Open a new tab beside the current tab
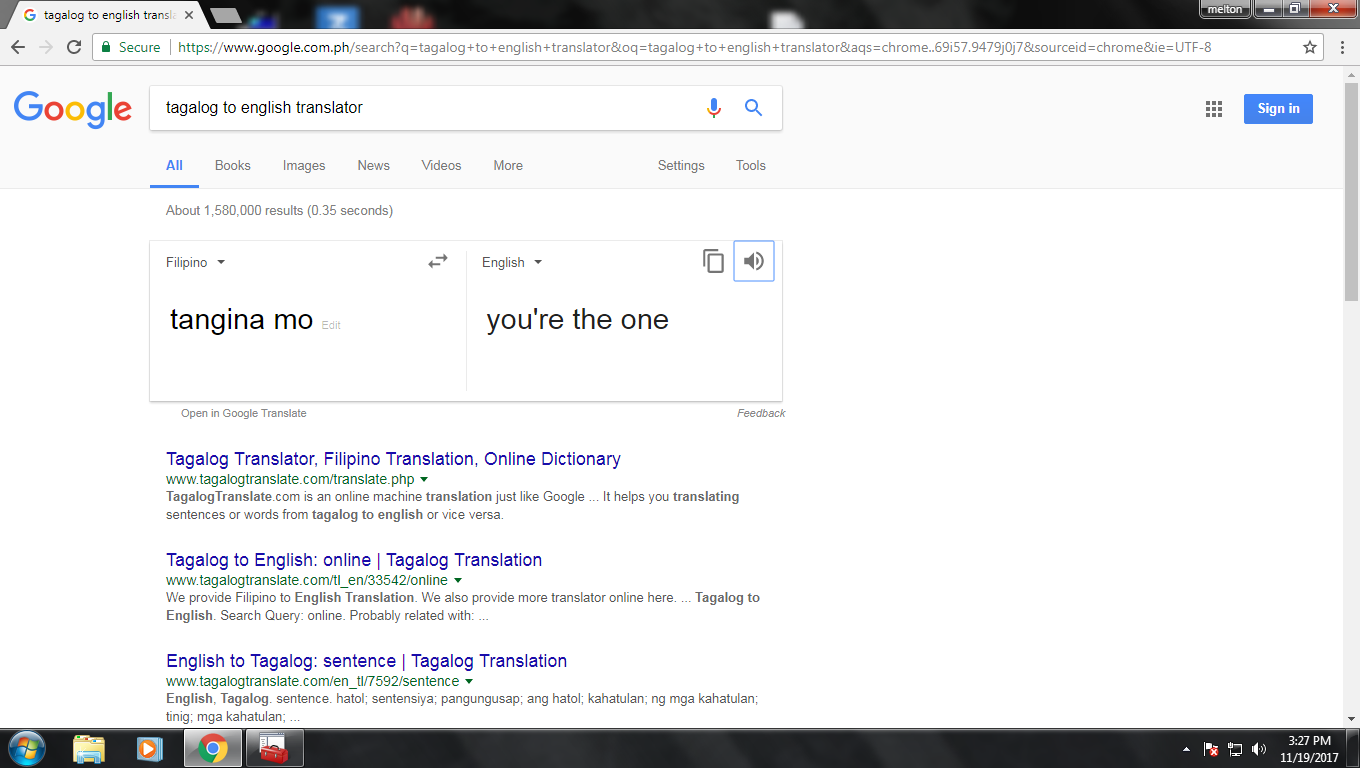This screenshot has width=1360, height=768. coord(227,15)
